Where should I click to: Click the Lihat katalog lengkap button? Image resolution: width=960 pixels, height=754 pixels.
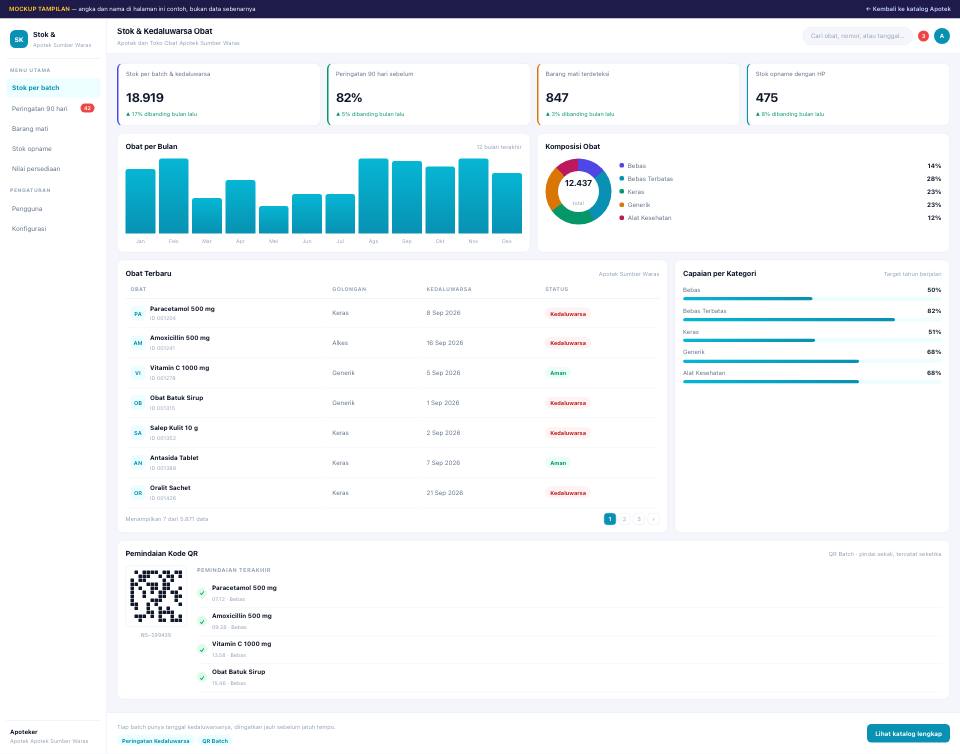[x=908, y=734]
